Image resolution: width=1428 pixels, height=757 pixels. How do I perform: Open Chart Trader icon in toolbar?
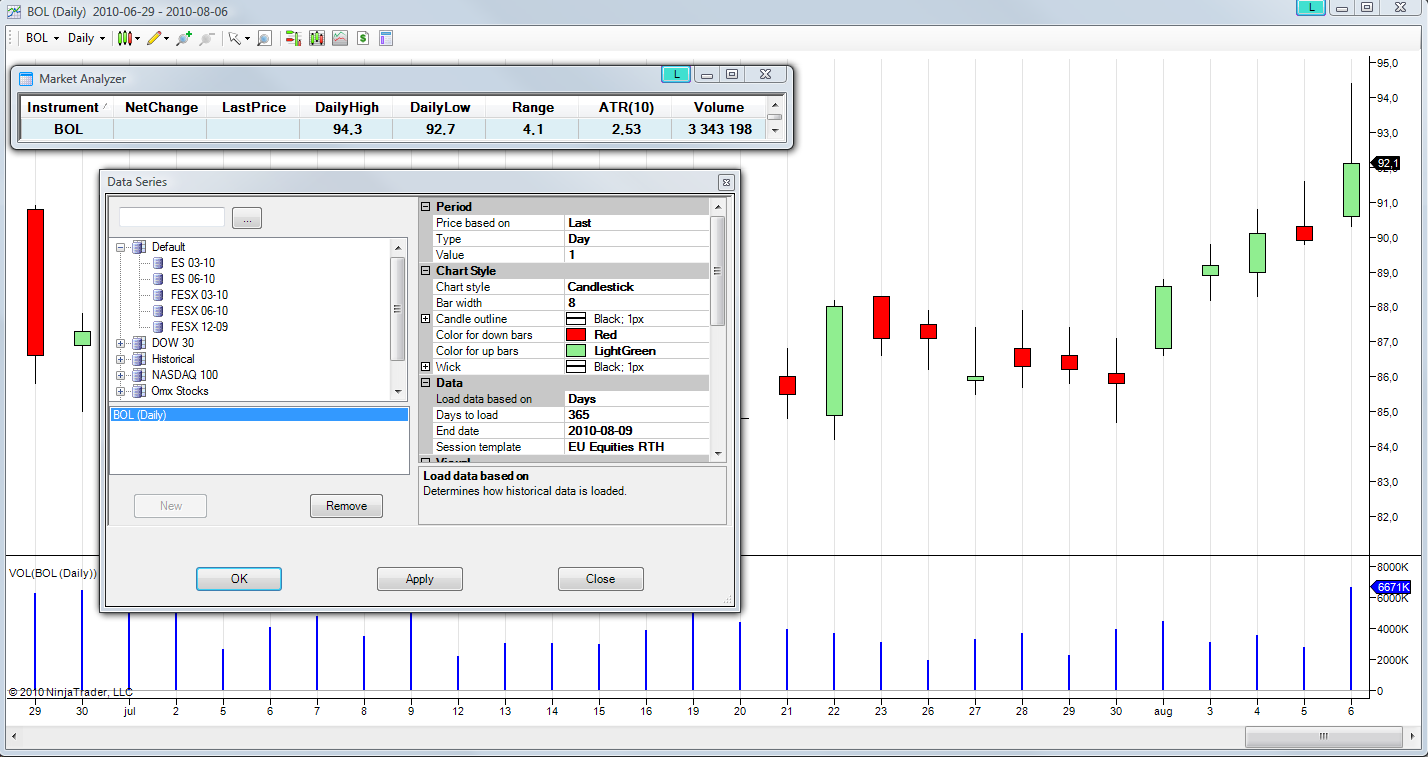tap(294, 38)
